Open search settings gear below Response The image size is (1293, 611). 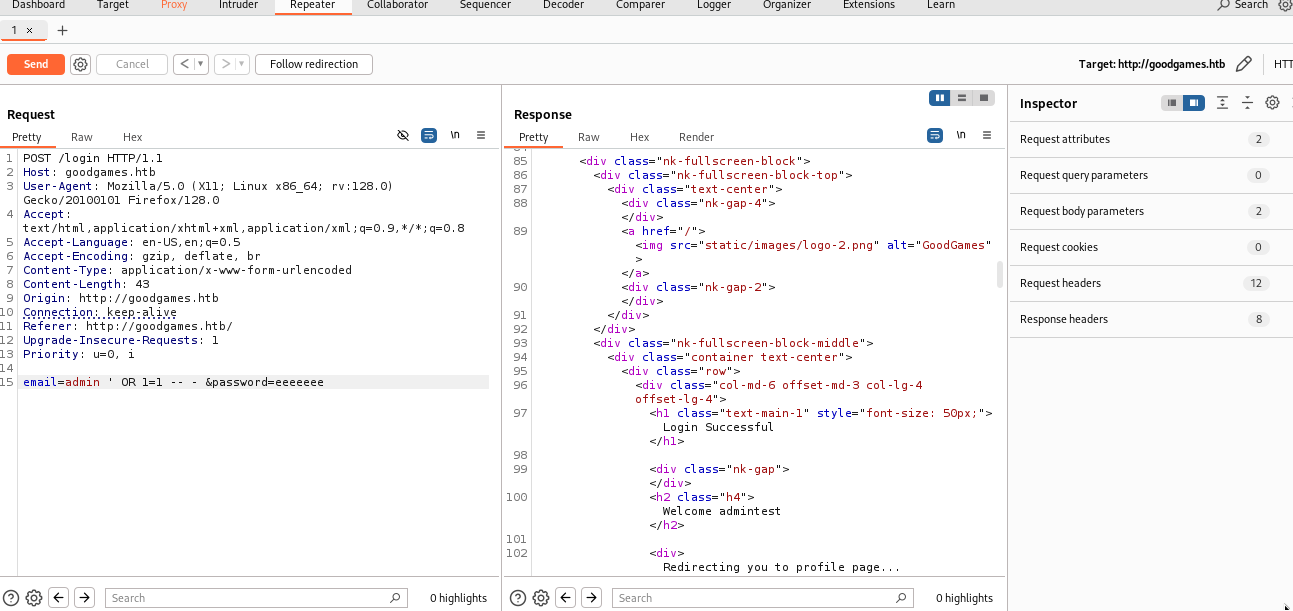(541, 598)
